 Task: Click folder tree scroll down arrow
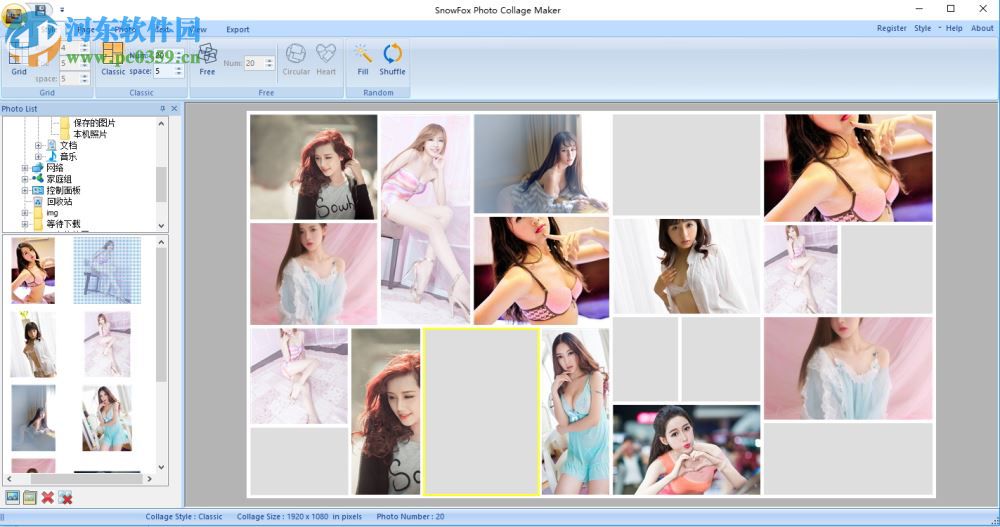[x=161, y=226]
